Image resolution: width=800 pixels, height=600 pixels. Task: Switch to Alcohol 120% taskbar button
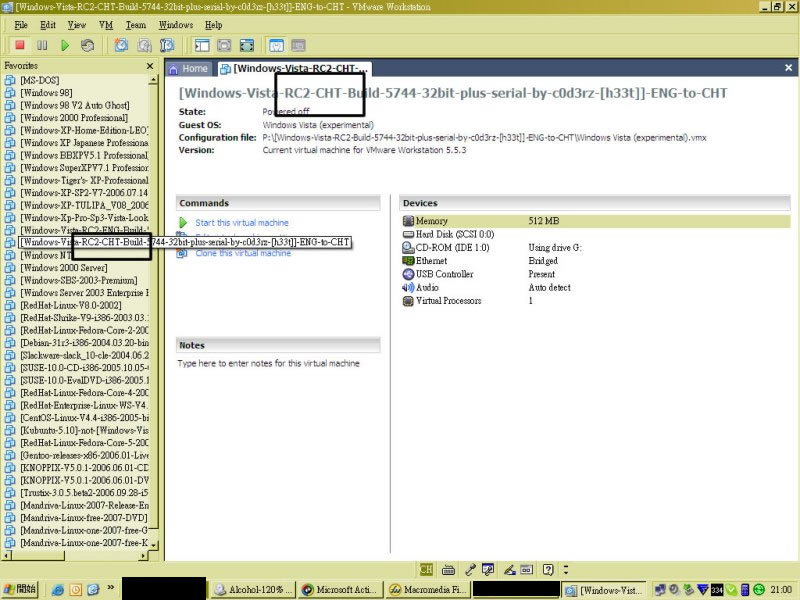[253, 589]
